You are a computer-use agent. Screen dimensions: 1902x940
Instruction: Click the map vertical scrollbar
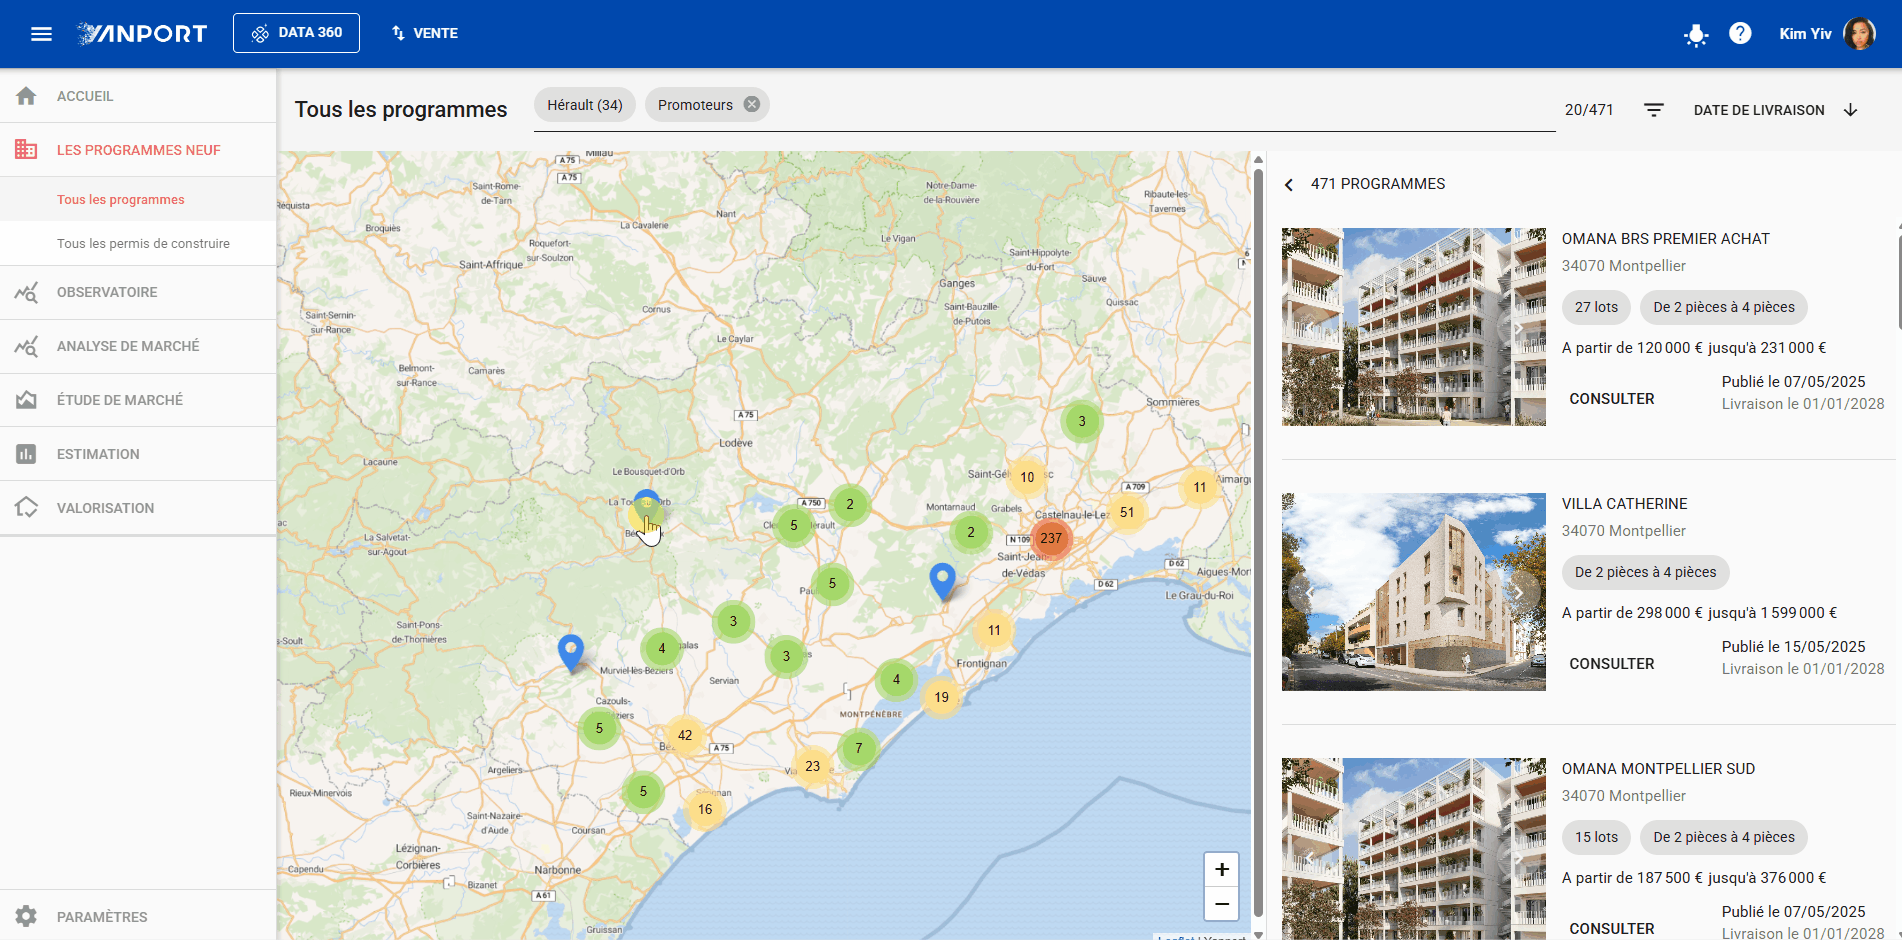(x=1258, y=545)
